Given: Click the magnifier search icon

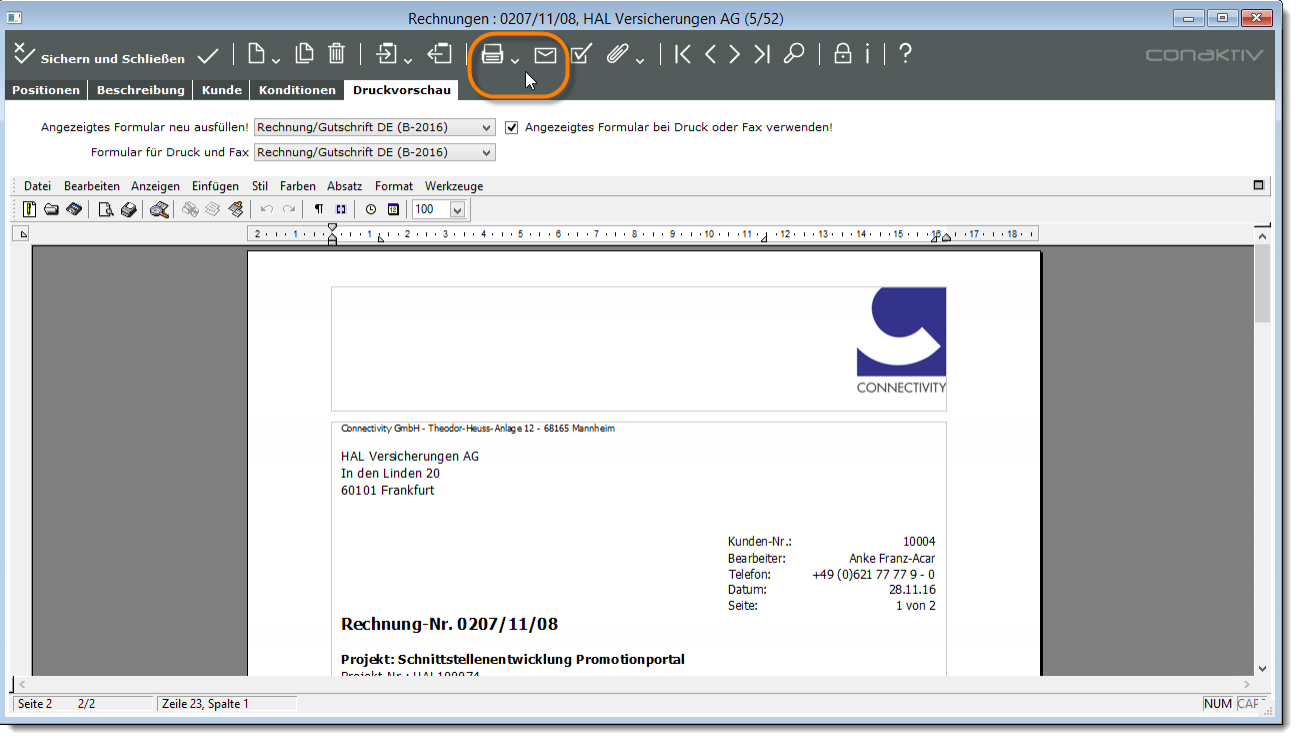Looking at the screenshot, I should [794, 54].
